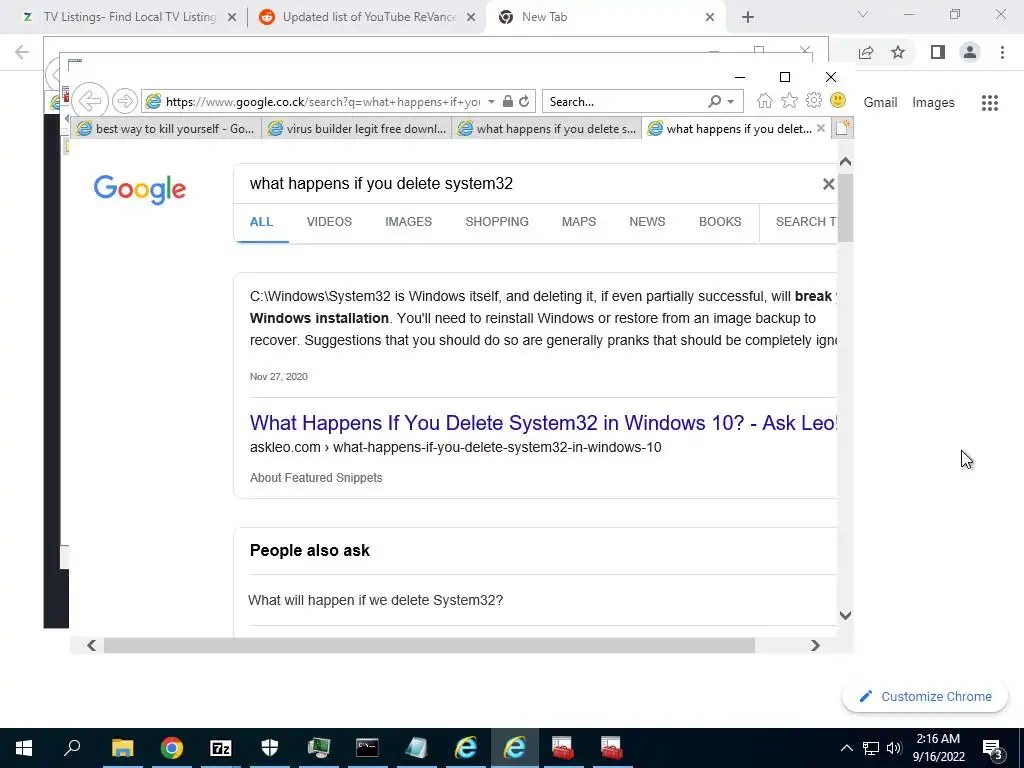Click the horizontal scrollbar left arrow

coord(91,645)
